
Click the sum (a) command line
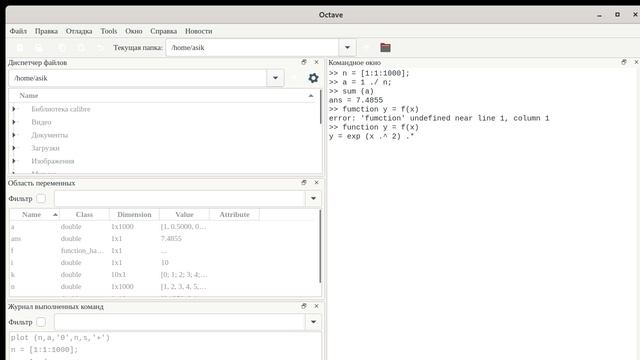coord(351,91)
